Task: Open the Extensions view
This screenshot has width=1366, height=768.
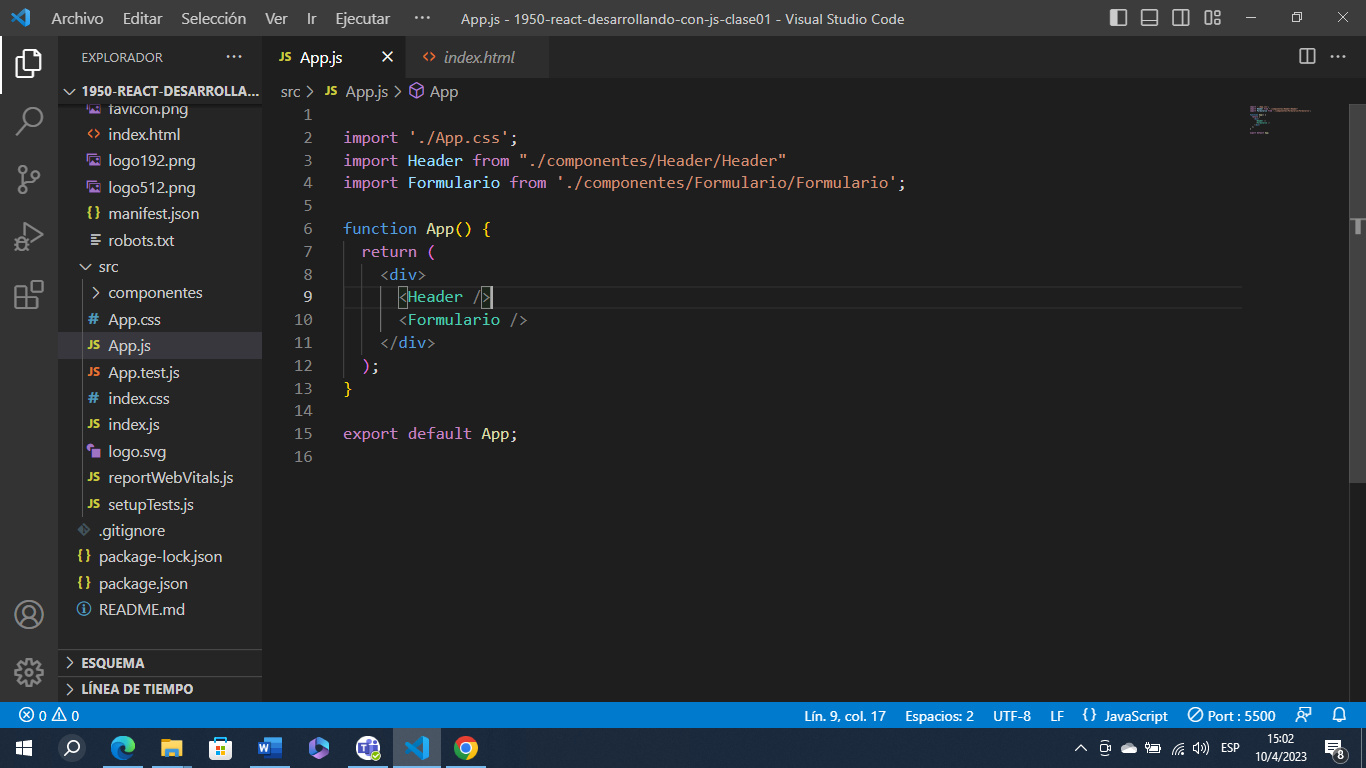Action: point(29,295)
